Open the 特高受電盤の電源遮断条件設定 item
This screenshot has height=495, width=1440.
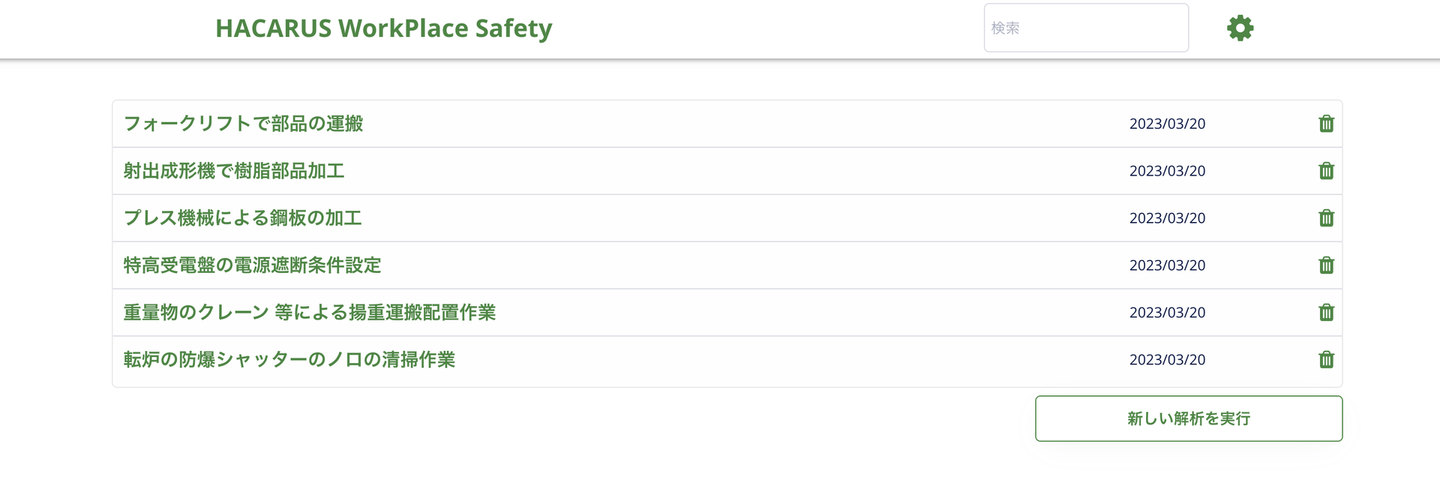pyautogui.click(x=252, y=265)
